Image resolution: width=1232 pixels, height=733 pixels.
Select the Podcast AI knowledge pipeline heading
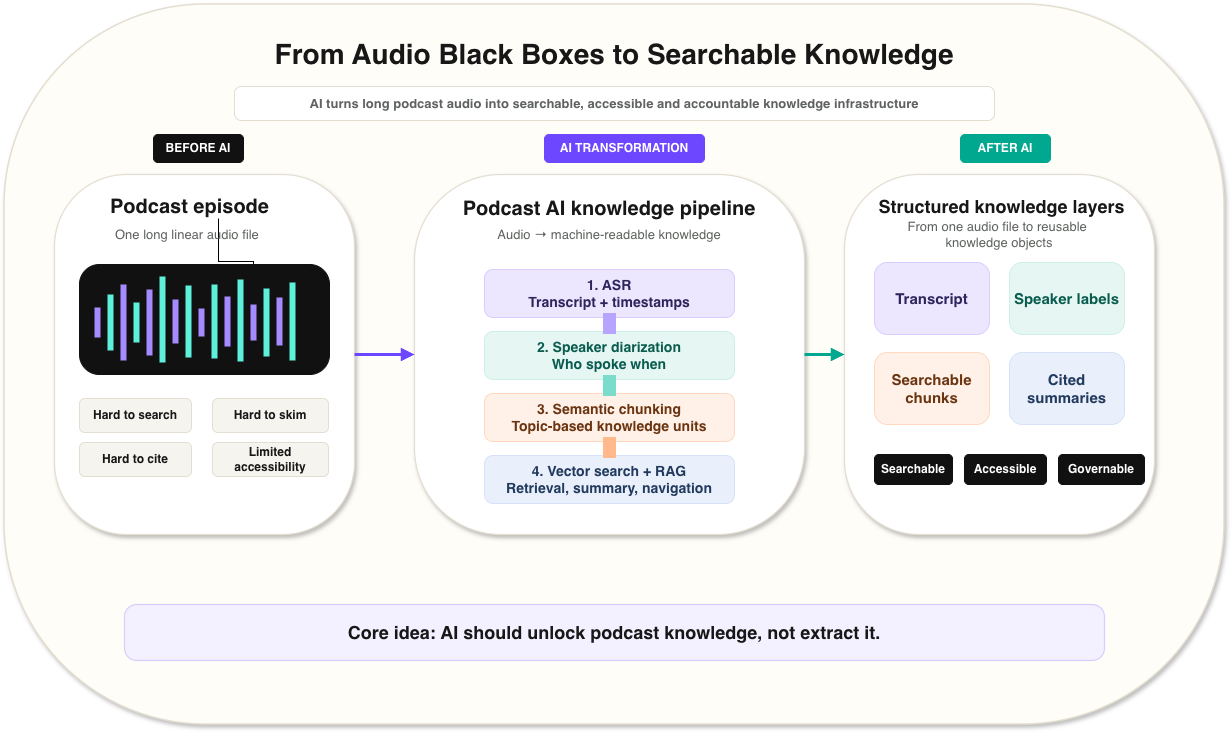point(609,209)
